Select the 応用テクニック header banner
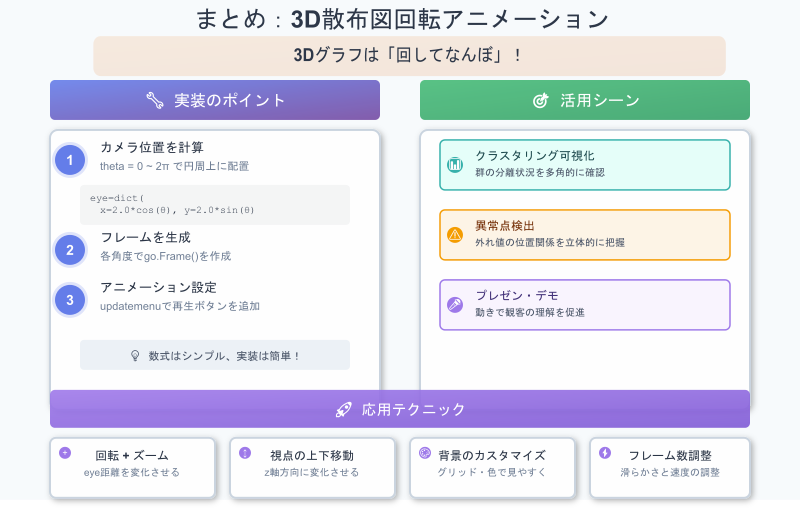The height and width of the screenshot is (508, 800). pyautogui.click(x=400, y=409)
